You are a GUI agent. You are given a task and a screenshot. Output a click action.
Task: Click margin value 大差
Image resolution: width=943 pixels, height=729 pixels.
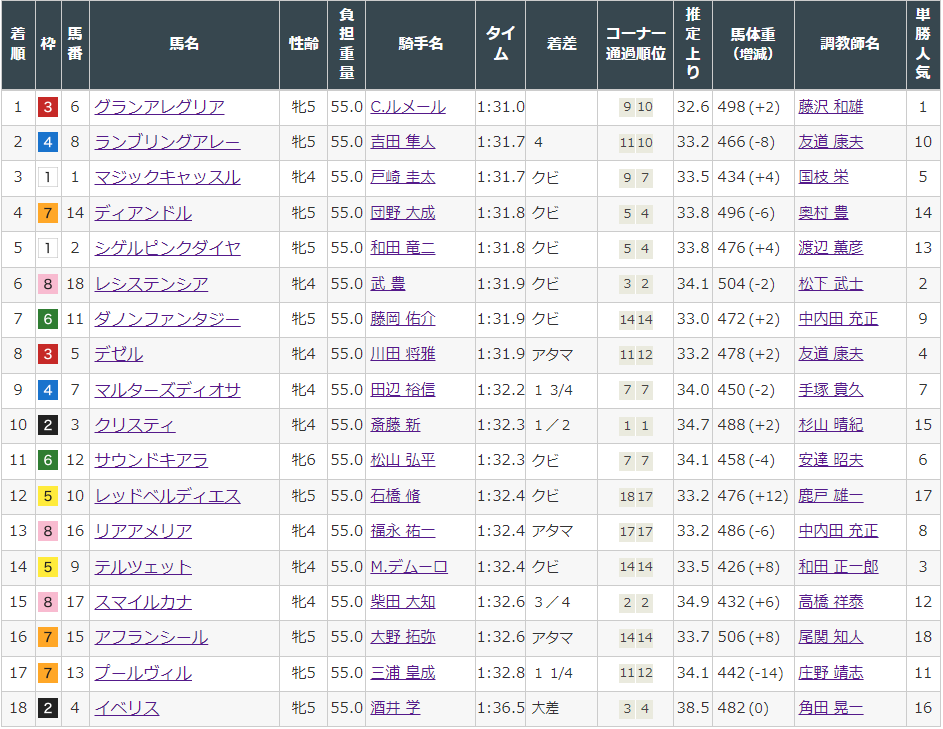pyautogui.click(x=545, y=708)
